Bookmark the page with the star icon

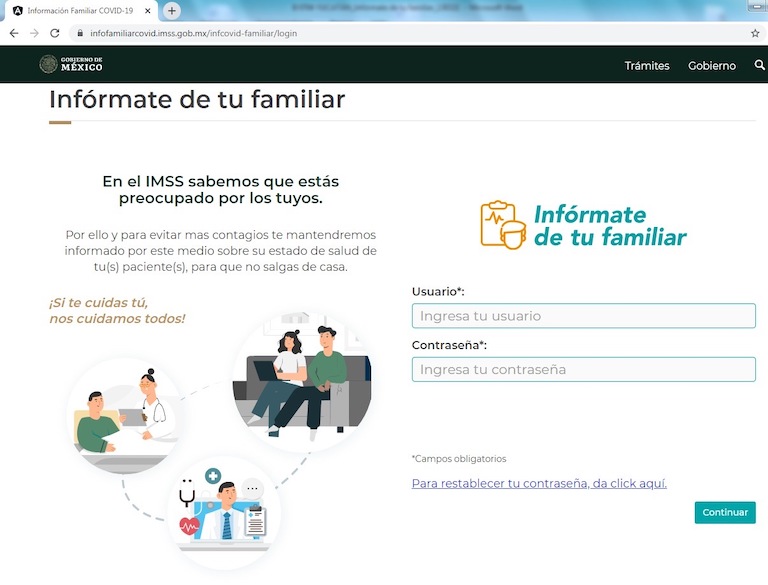point(755,33)
